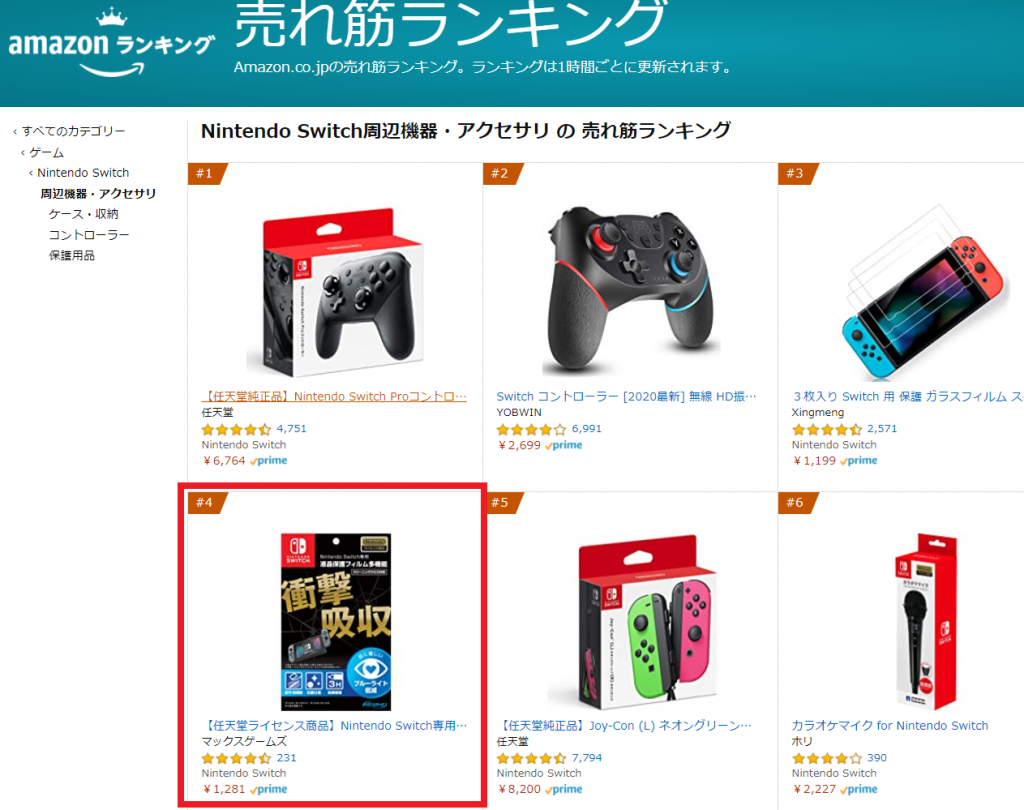Open the 衝撃吸収 film product image
The width and height of the screenshot is (1024, 810).
(336, 621)
